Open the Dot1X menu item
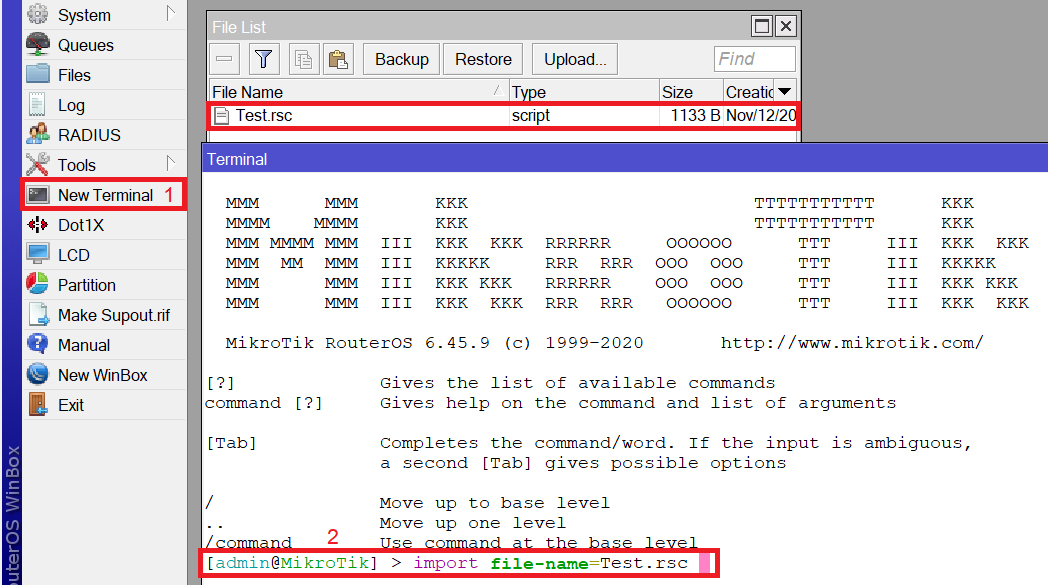Image resolution: width=1048 pixels, height=585 pixels. [104, 225]
